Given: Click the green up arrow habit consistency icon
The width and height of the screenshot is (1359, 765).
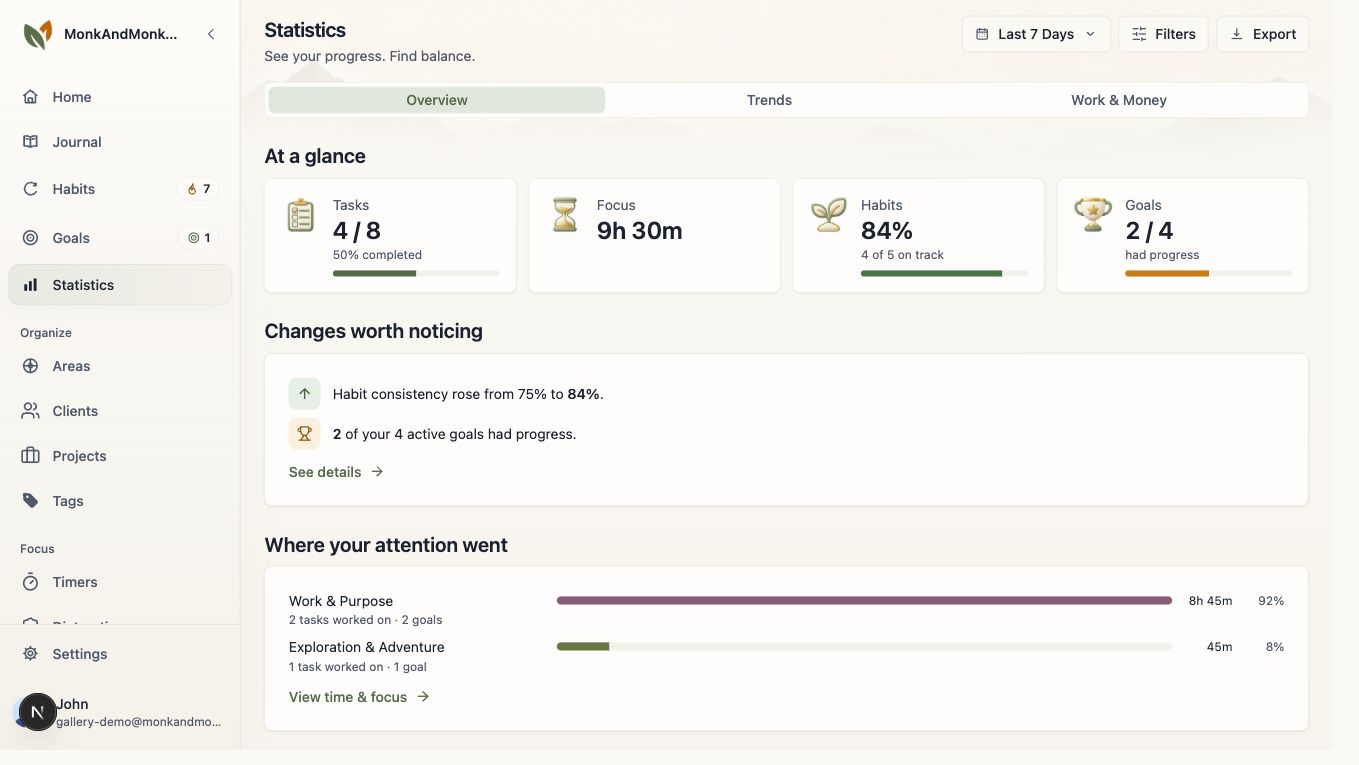Looking at the screenshot, I should pos(305,394).
